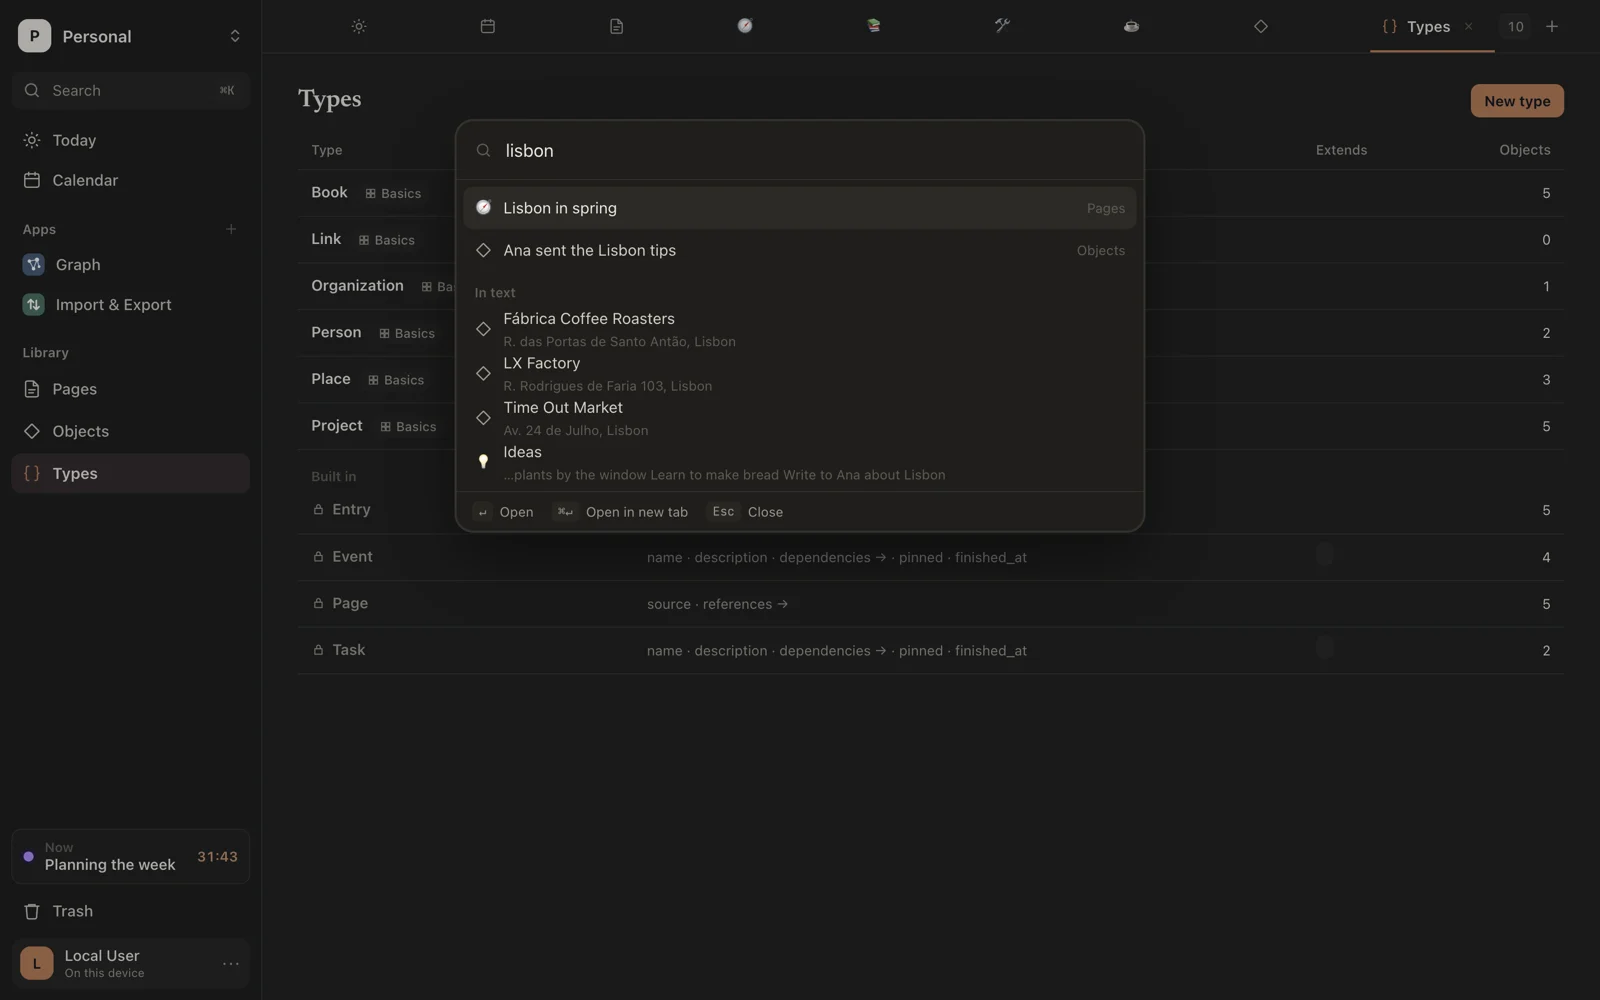
Task: Click the Local User avatar
Action: [x=37, y=964]
